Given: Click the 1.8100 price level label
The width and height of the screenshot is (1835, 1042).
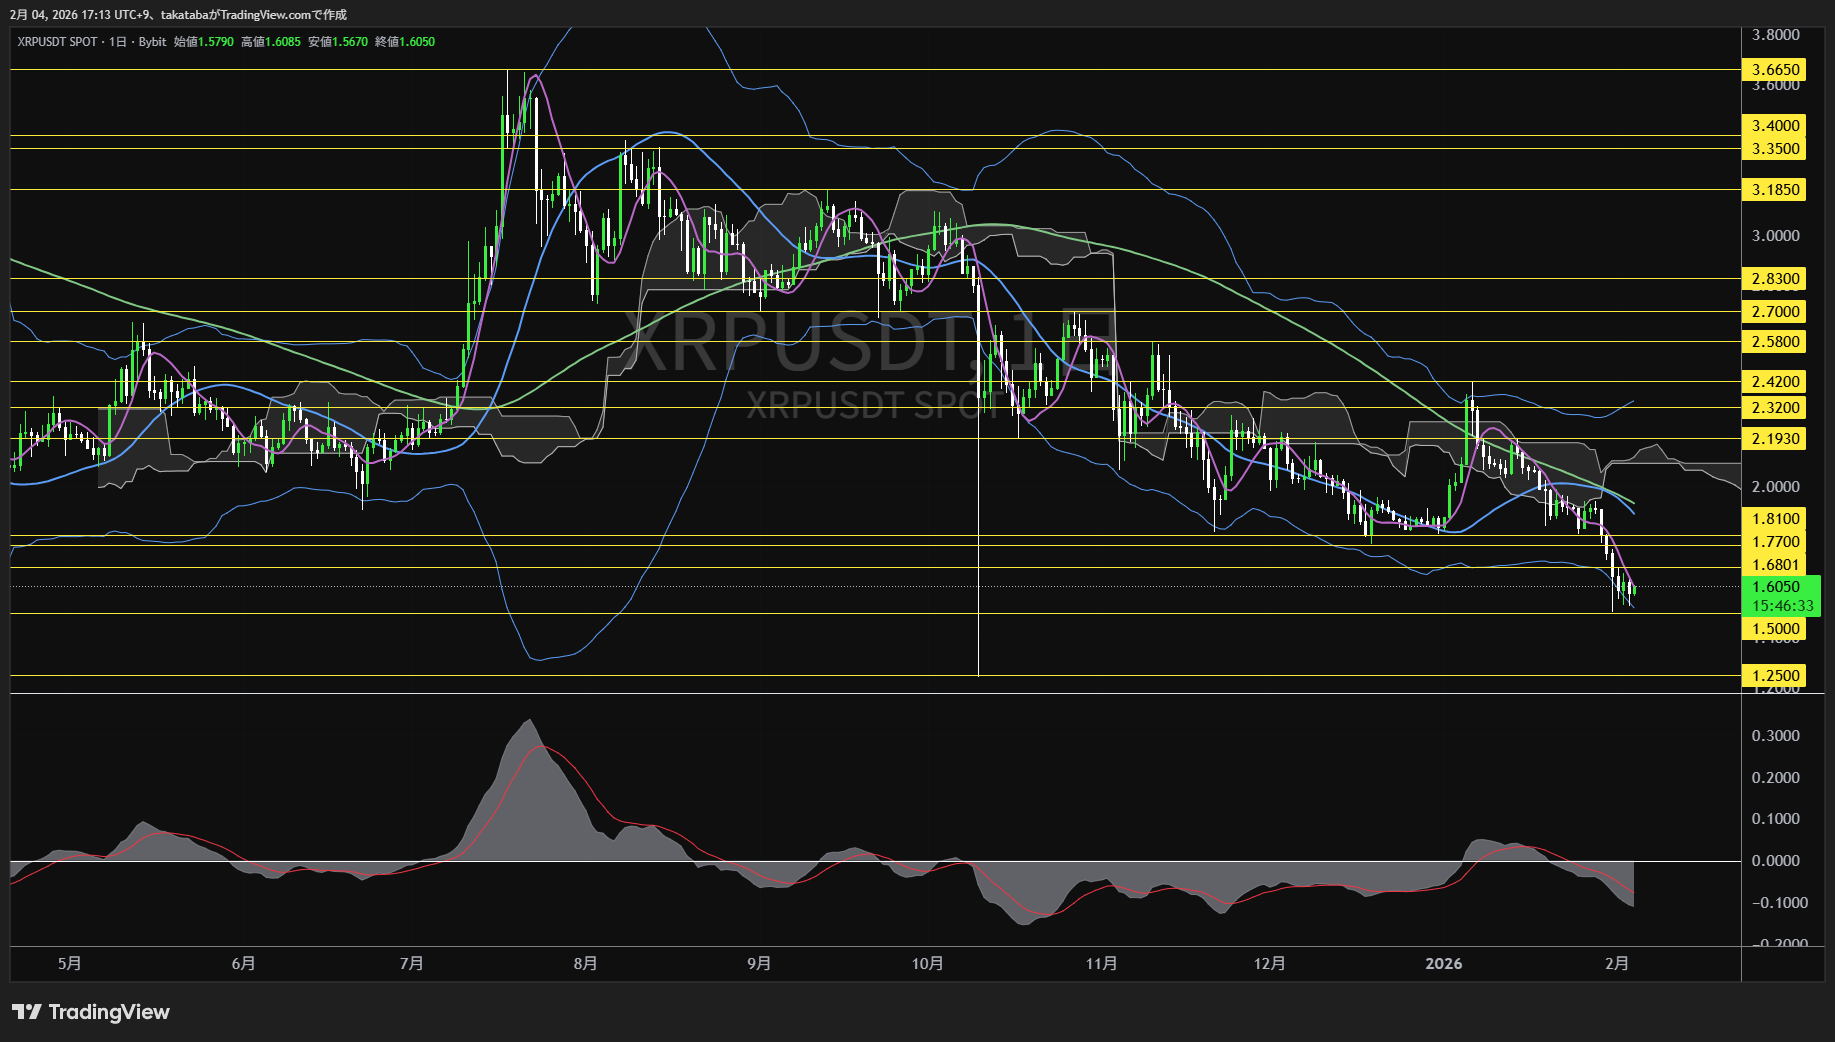Looking at the screenshot, I should (x=1775, y=519).
